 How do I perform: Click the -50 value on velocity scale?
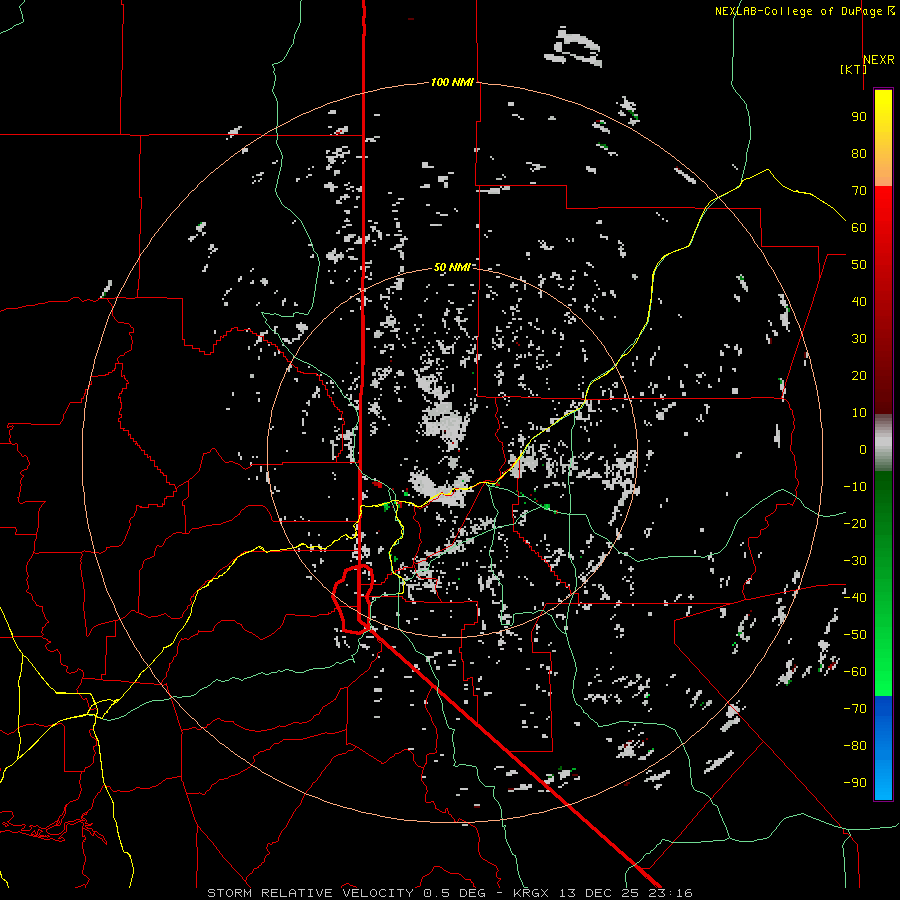coord(855,635)
